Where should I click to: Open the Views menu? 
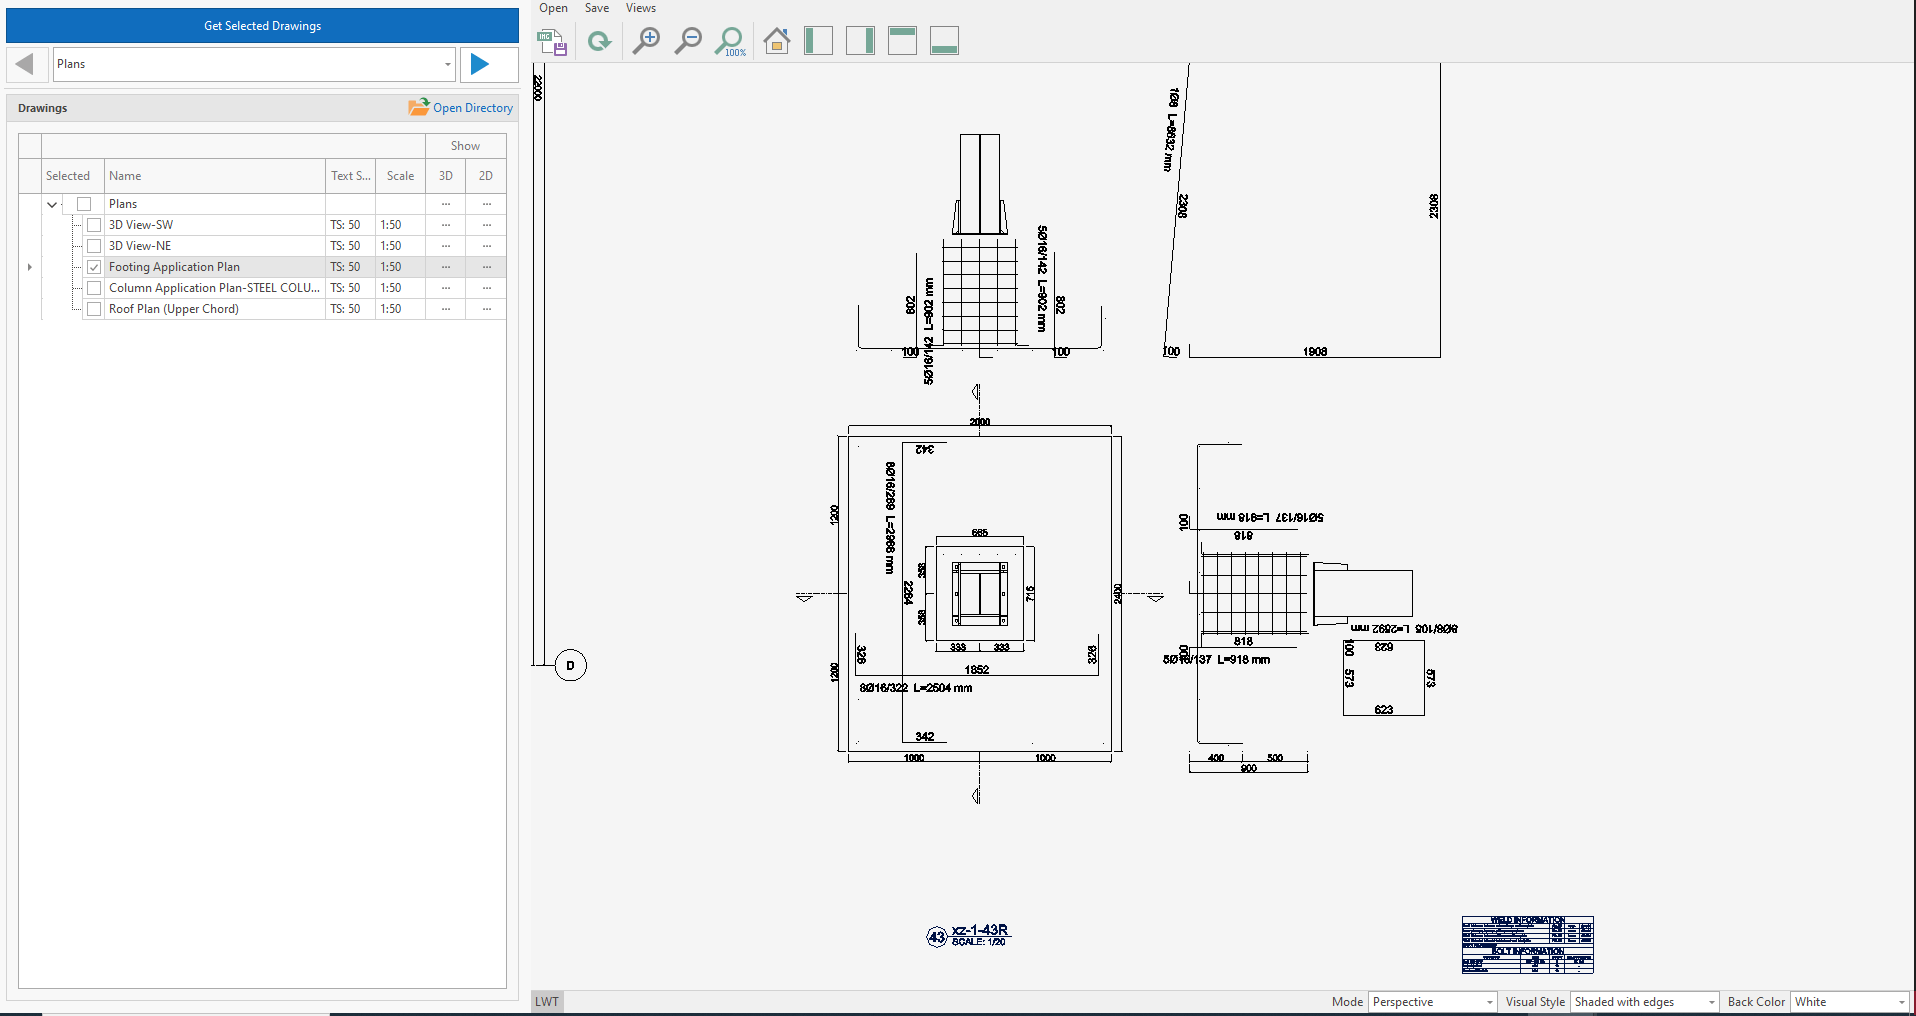[640, 8]
